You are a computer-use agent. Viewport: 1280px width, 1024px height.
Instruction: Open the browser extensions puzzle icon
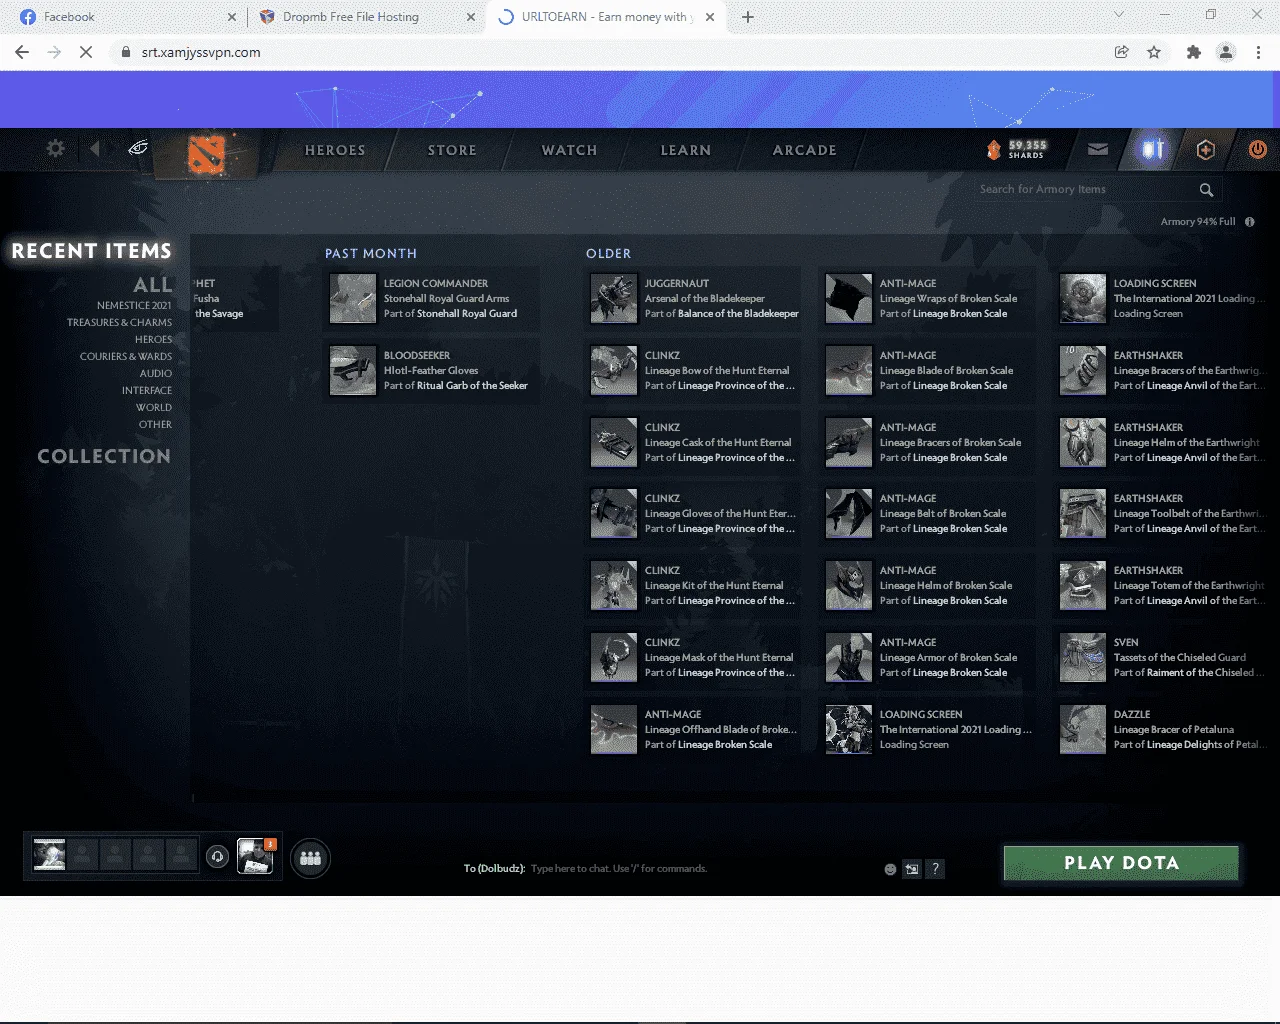pyautogui.click(x=1193, y=52)
